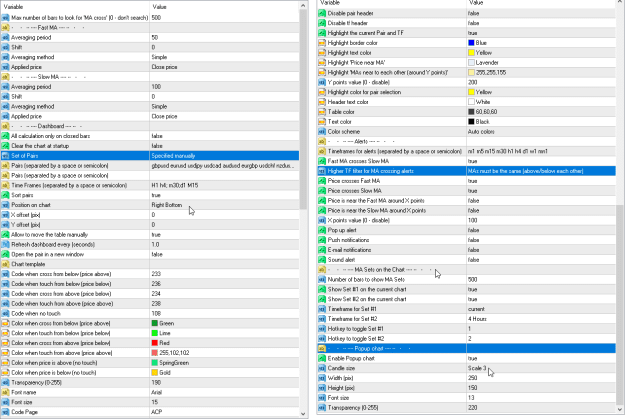The width and height of the screenshot is (625, 419).
Task: Click the icon beside 'Font name'
Action: pyautogui.click(x=5, y=392)
